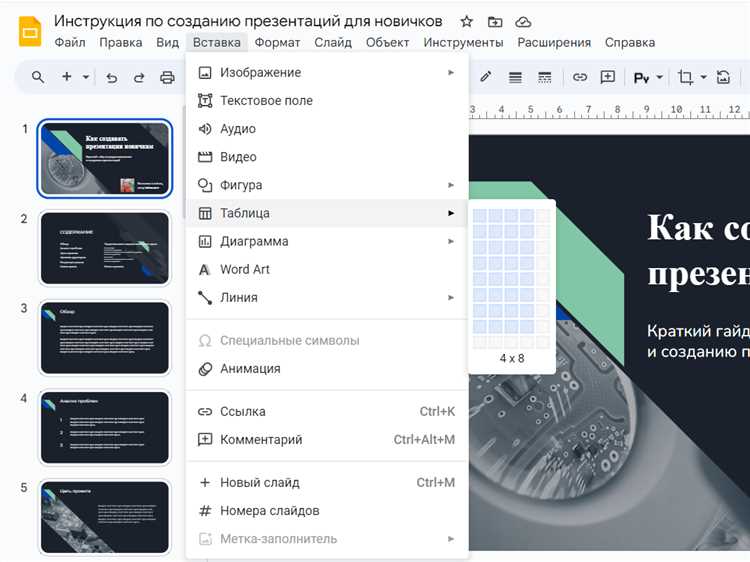Insert a Ссылка via menu
Viewport: 750px width, 562px height.
click(x=327, y=411)
